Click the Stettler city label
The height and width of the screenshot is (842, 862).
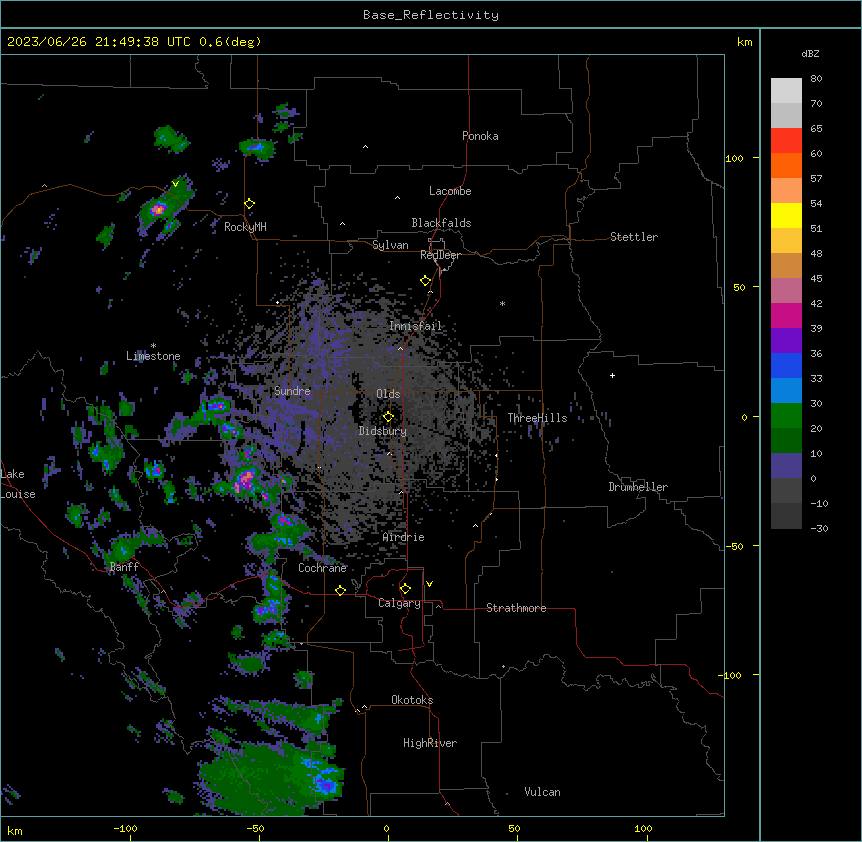click(x=633, y=237)
